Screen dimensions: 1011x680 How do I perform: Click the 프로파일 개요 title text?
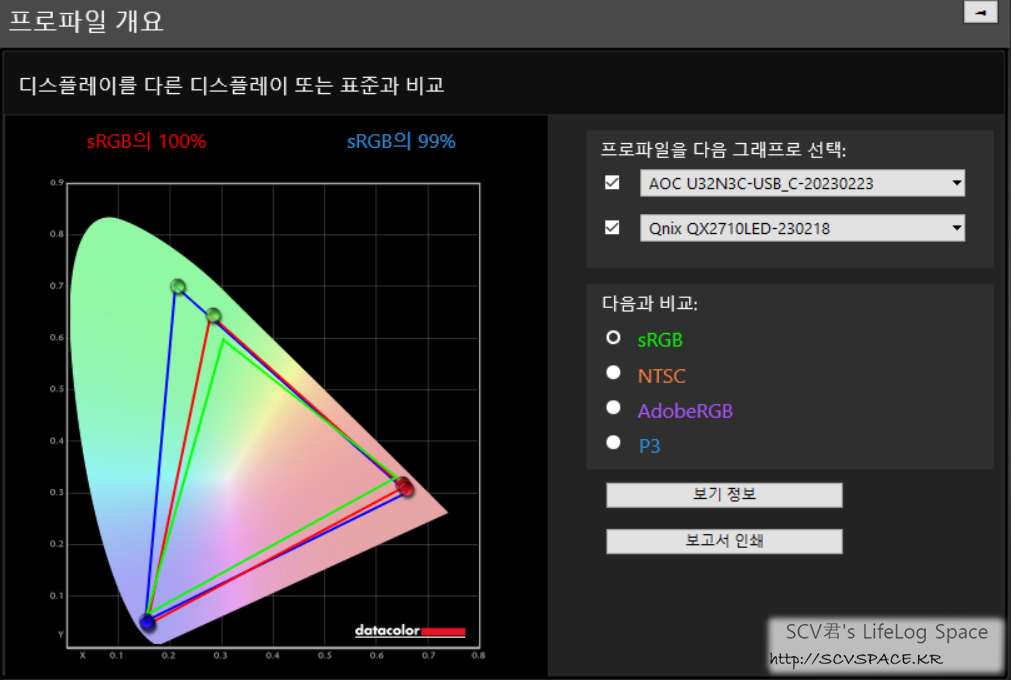tap(86, 21)
